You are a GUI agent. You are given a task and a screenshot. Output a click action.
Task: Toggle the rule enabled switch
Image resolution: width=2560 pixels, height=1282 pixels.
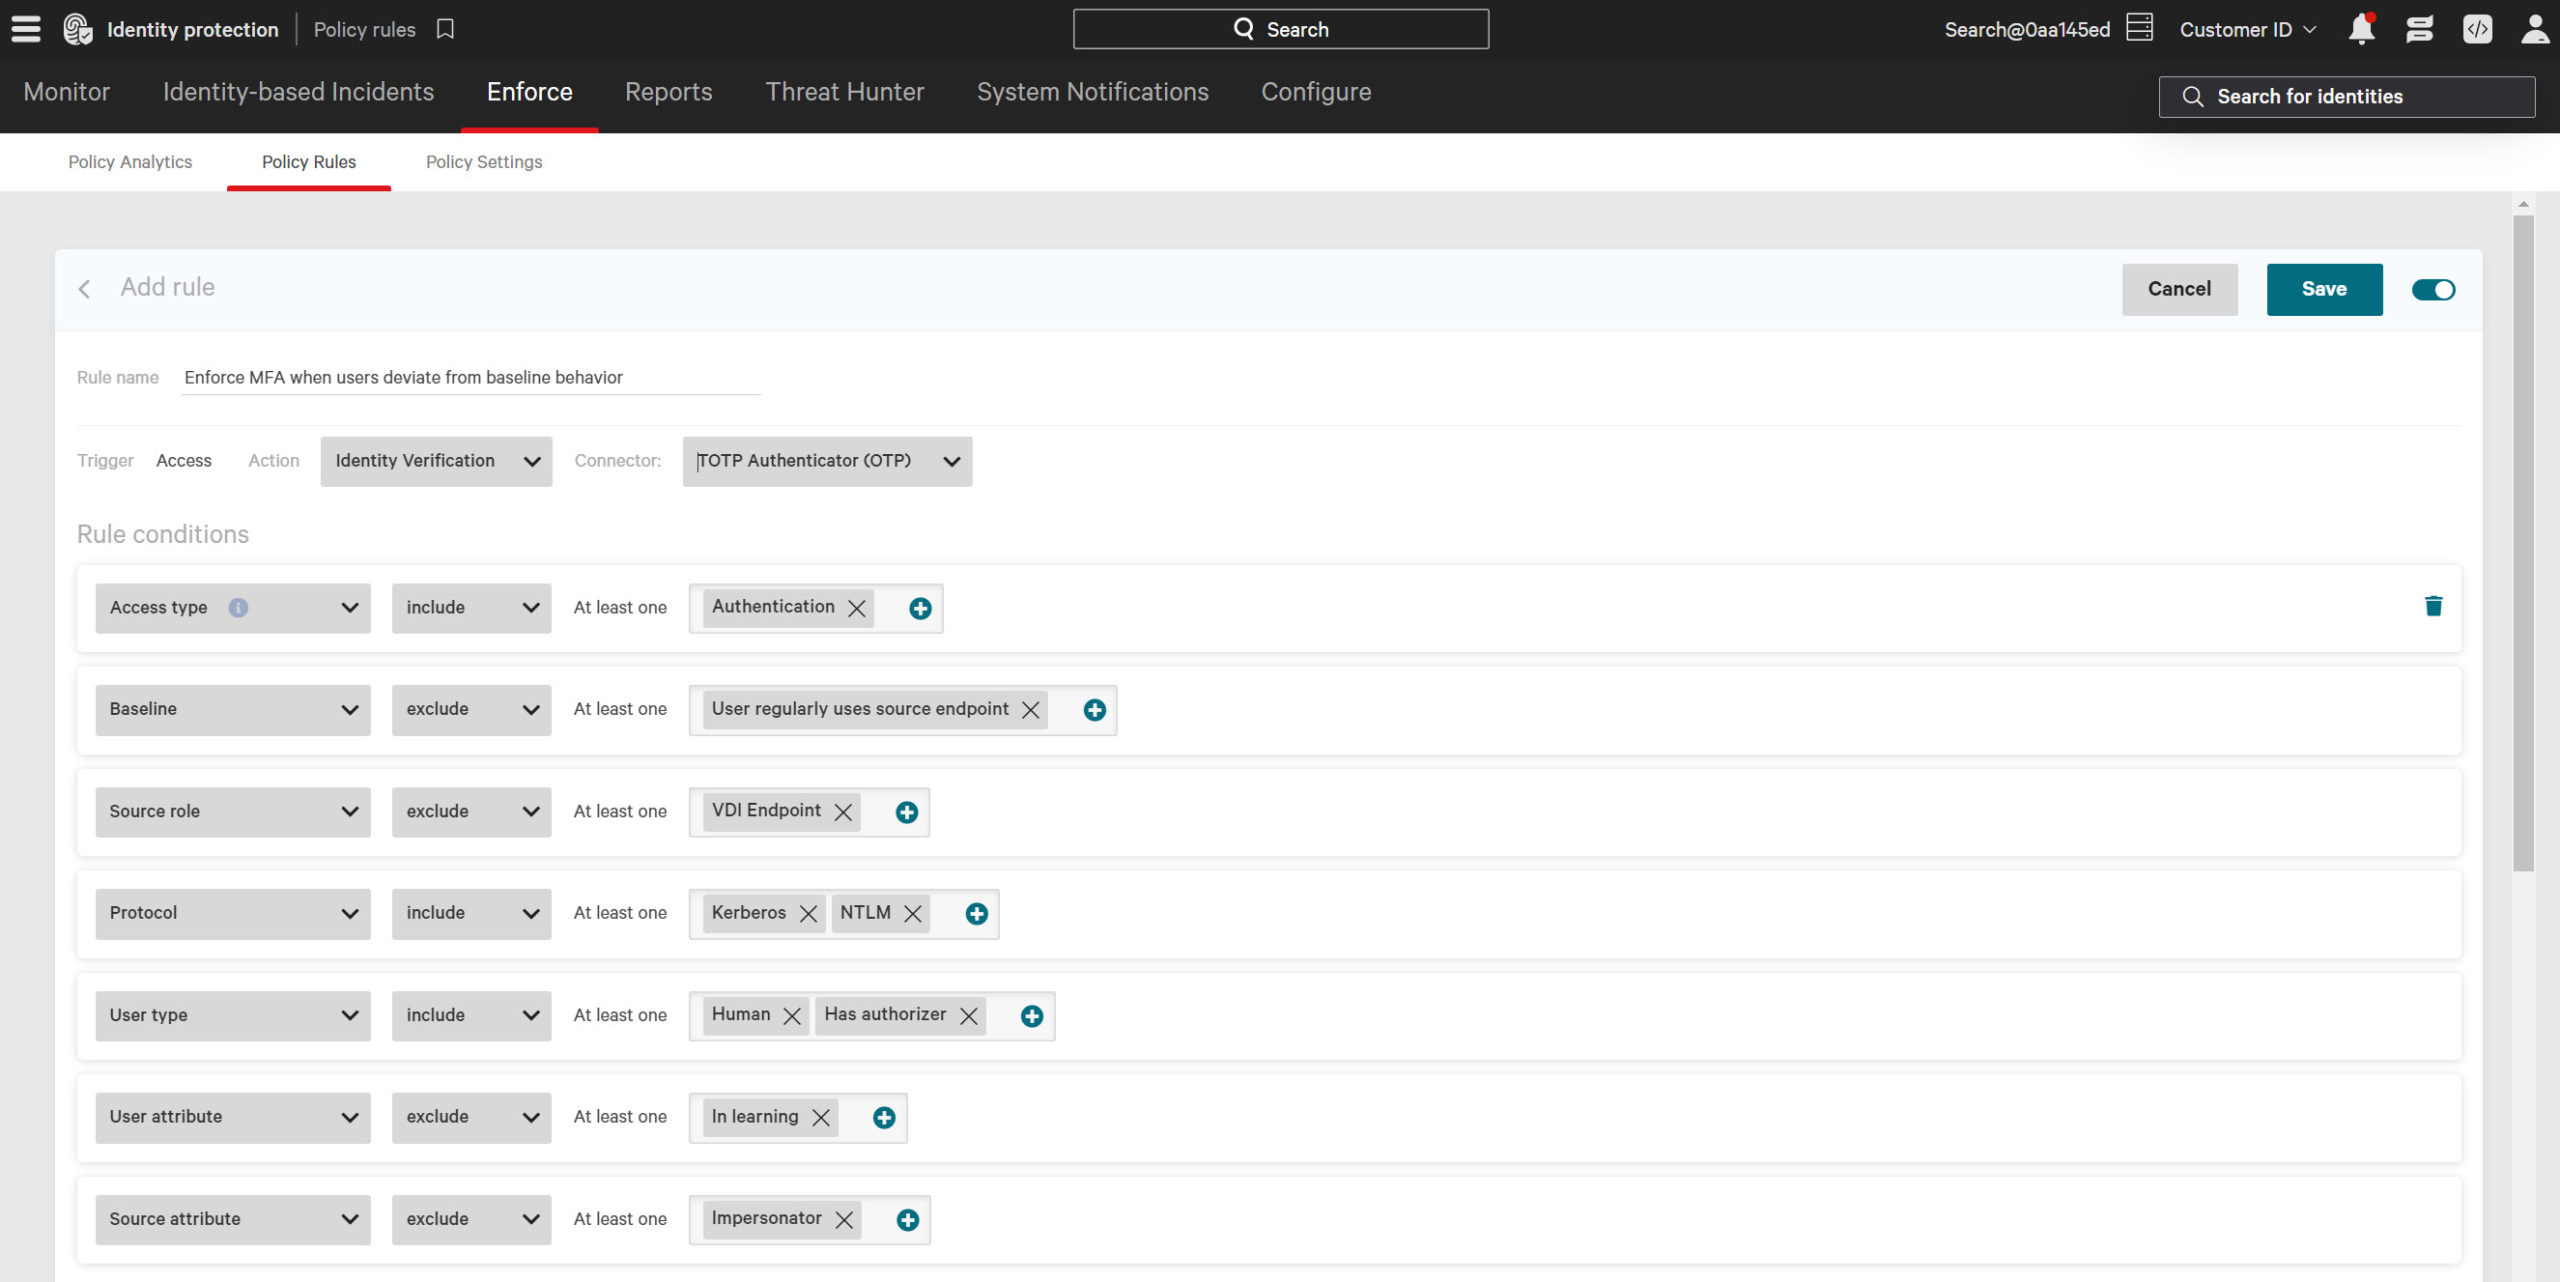2433,290
